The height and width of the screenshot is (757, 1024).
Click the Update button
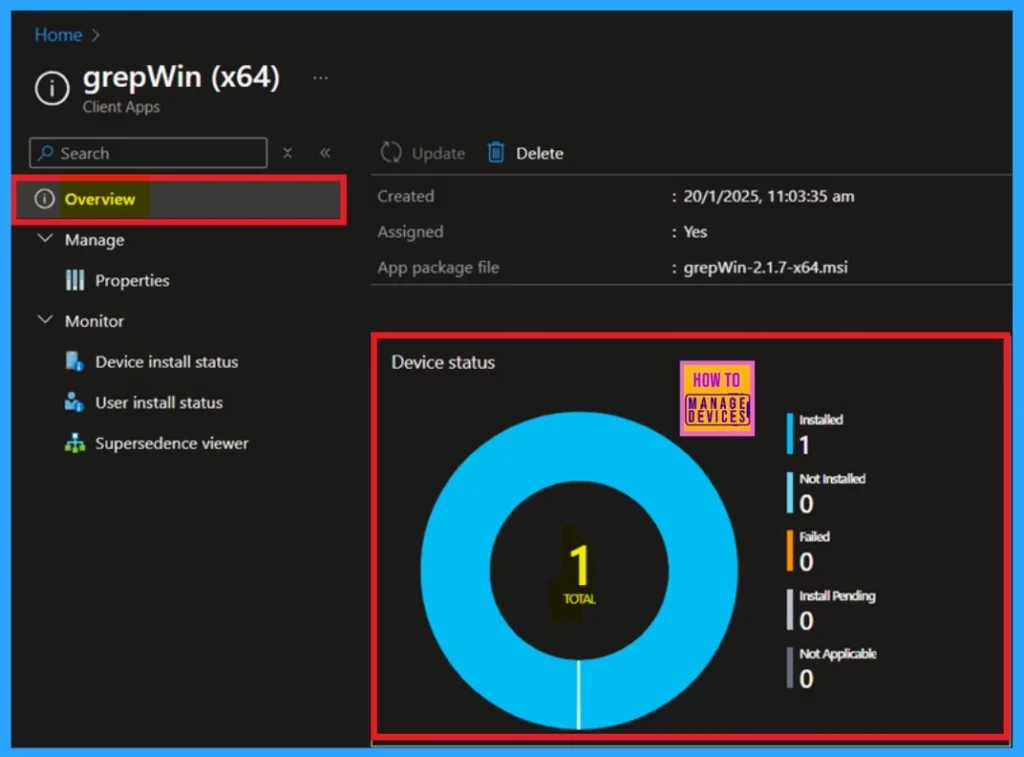click(x=423, y=153)
